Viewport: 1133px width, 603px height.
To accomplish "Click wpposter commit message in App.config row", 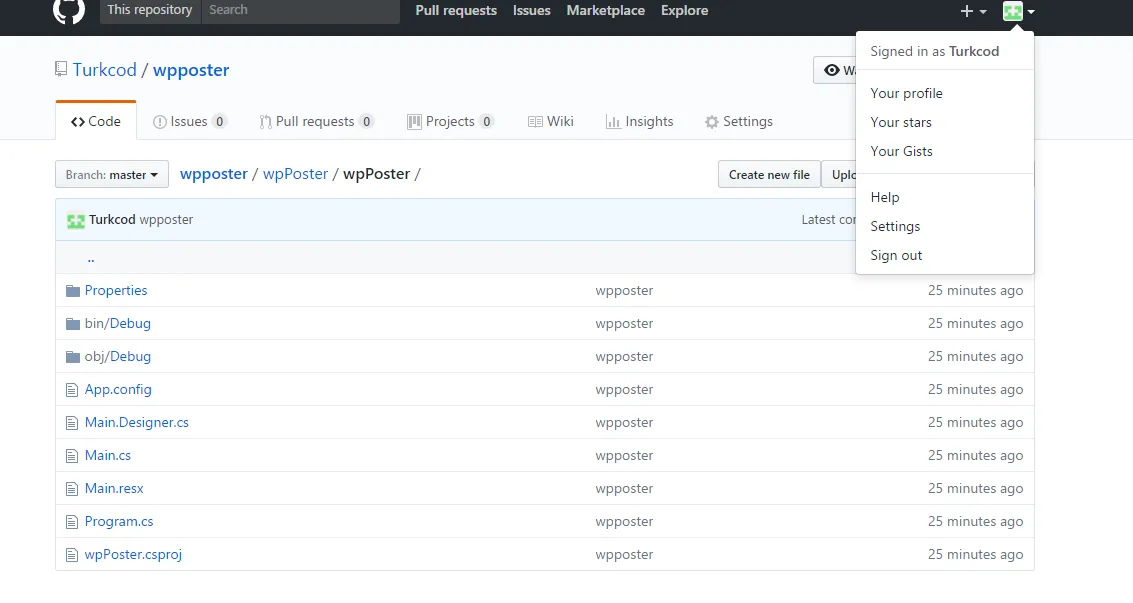I will 624,389.
